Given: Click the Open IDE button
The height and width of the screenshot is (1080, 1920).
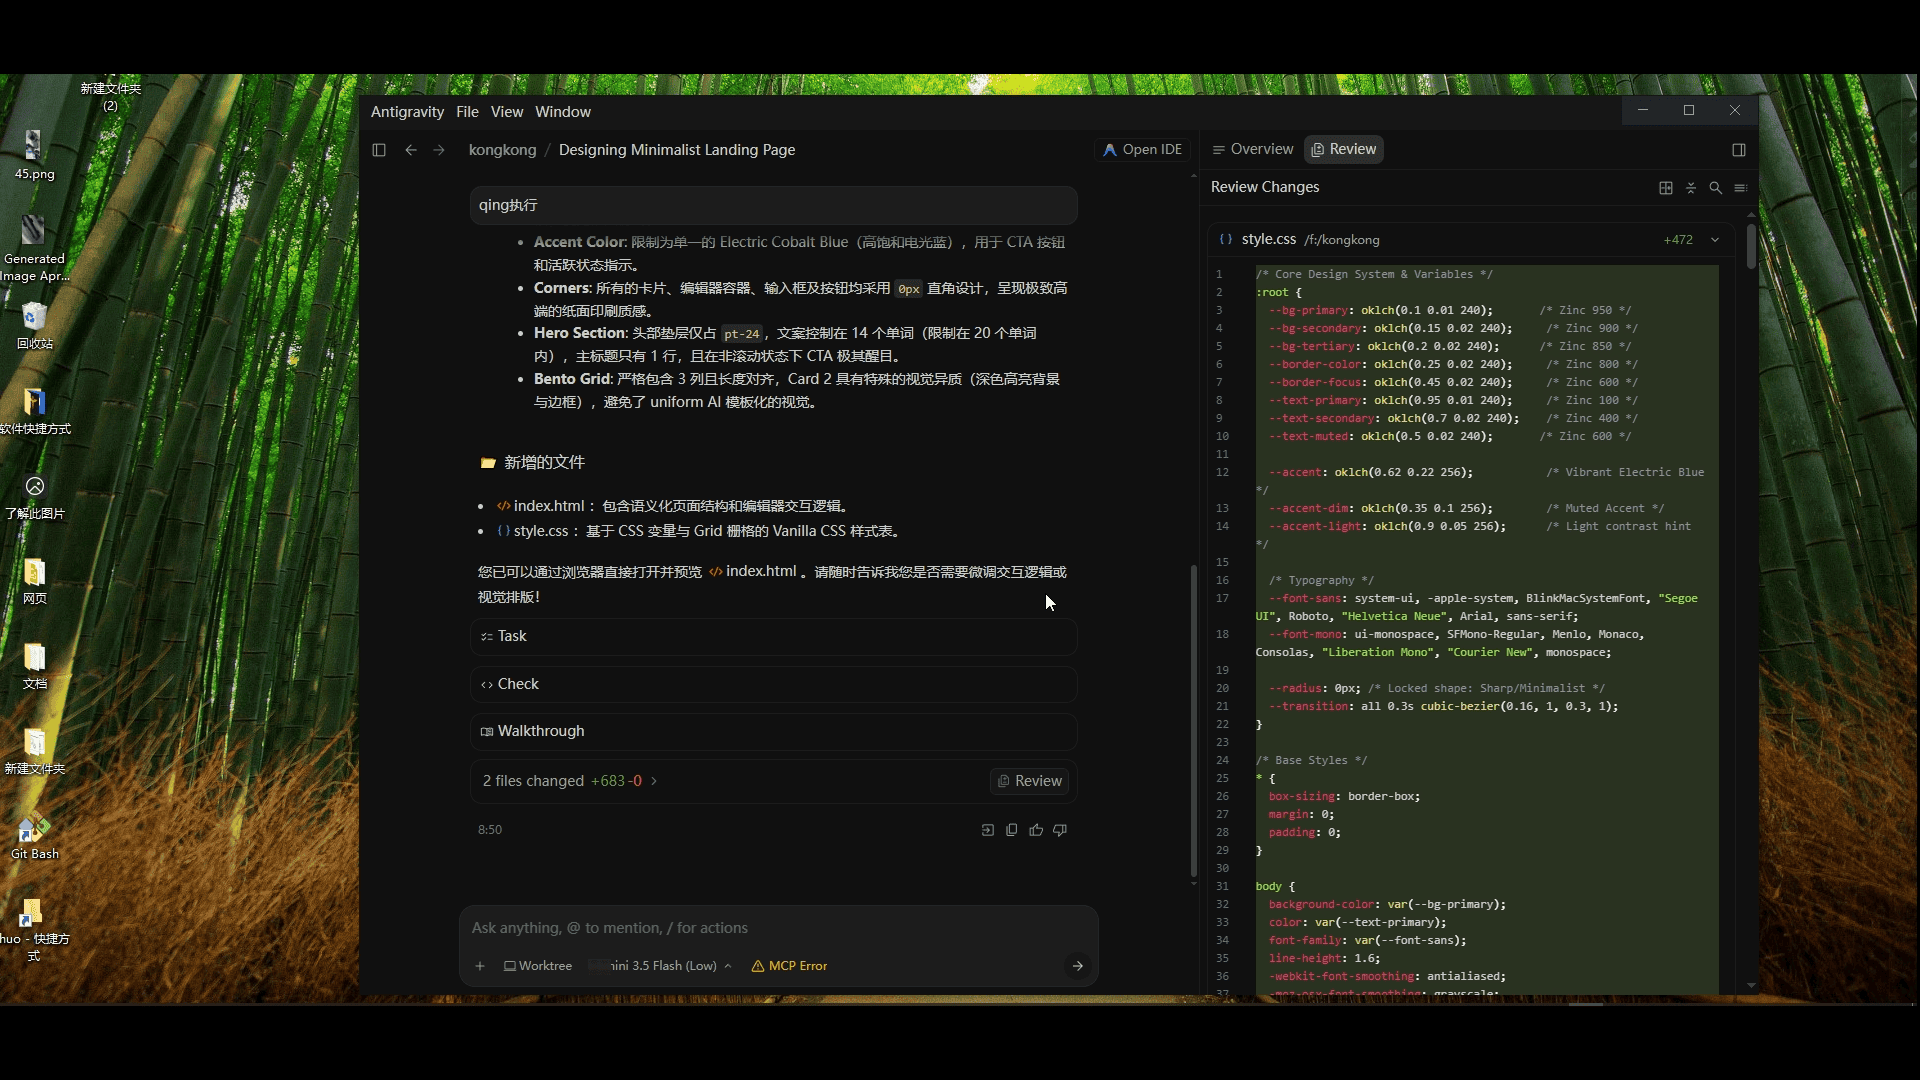Looking at the screenshot, I should (x=1142, y=149).
